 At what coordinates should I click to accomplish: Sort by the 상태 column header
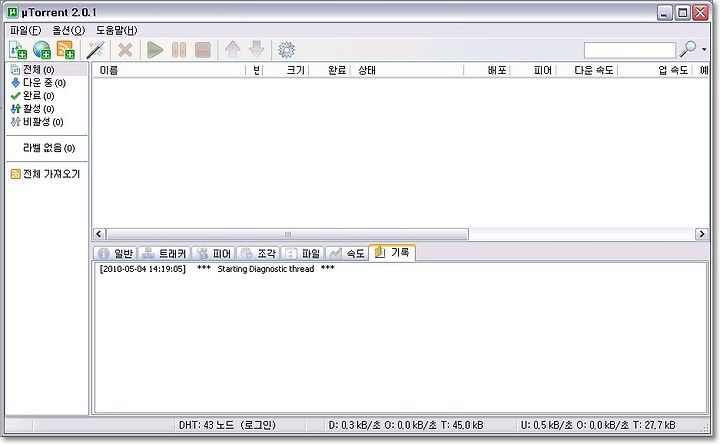coord(407,70)
